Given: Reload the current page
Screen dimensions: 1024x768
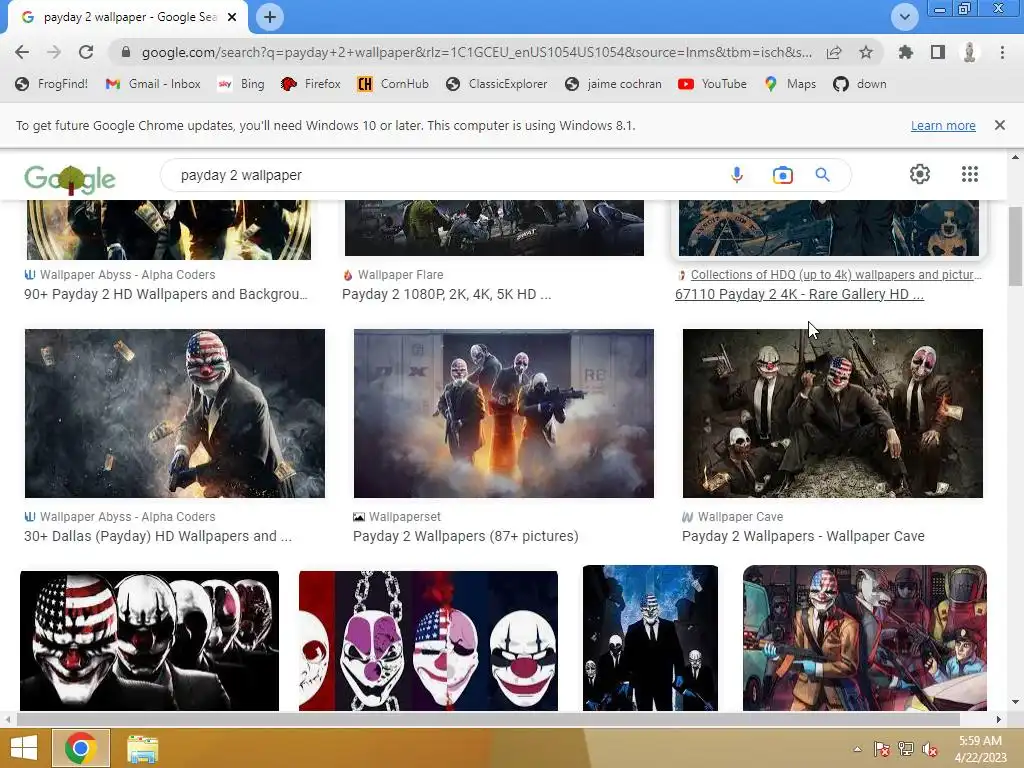Looking at the screenshot, I should (86, 52).
